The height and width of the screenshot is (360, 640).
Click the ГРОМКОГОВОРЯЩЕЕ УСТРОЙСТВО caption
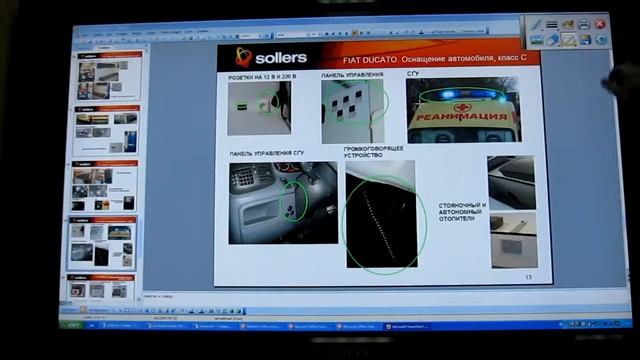coord(373,152)
